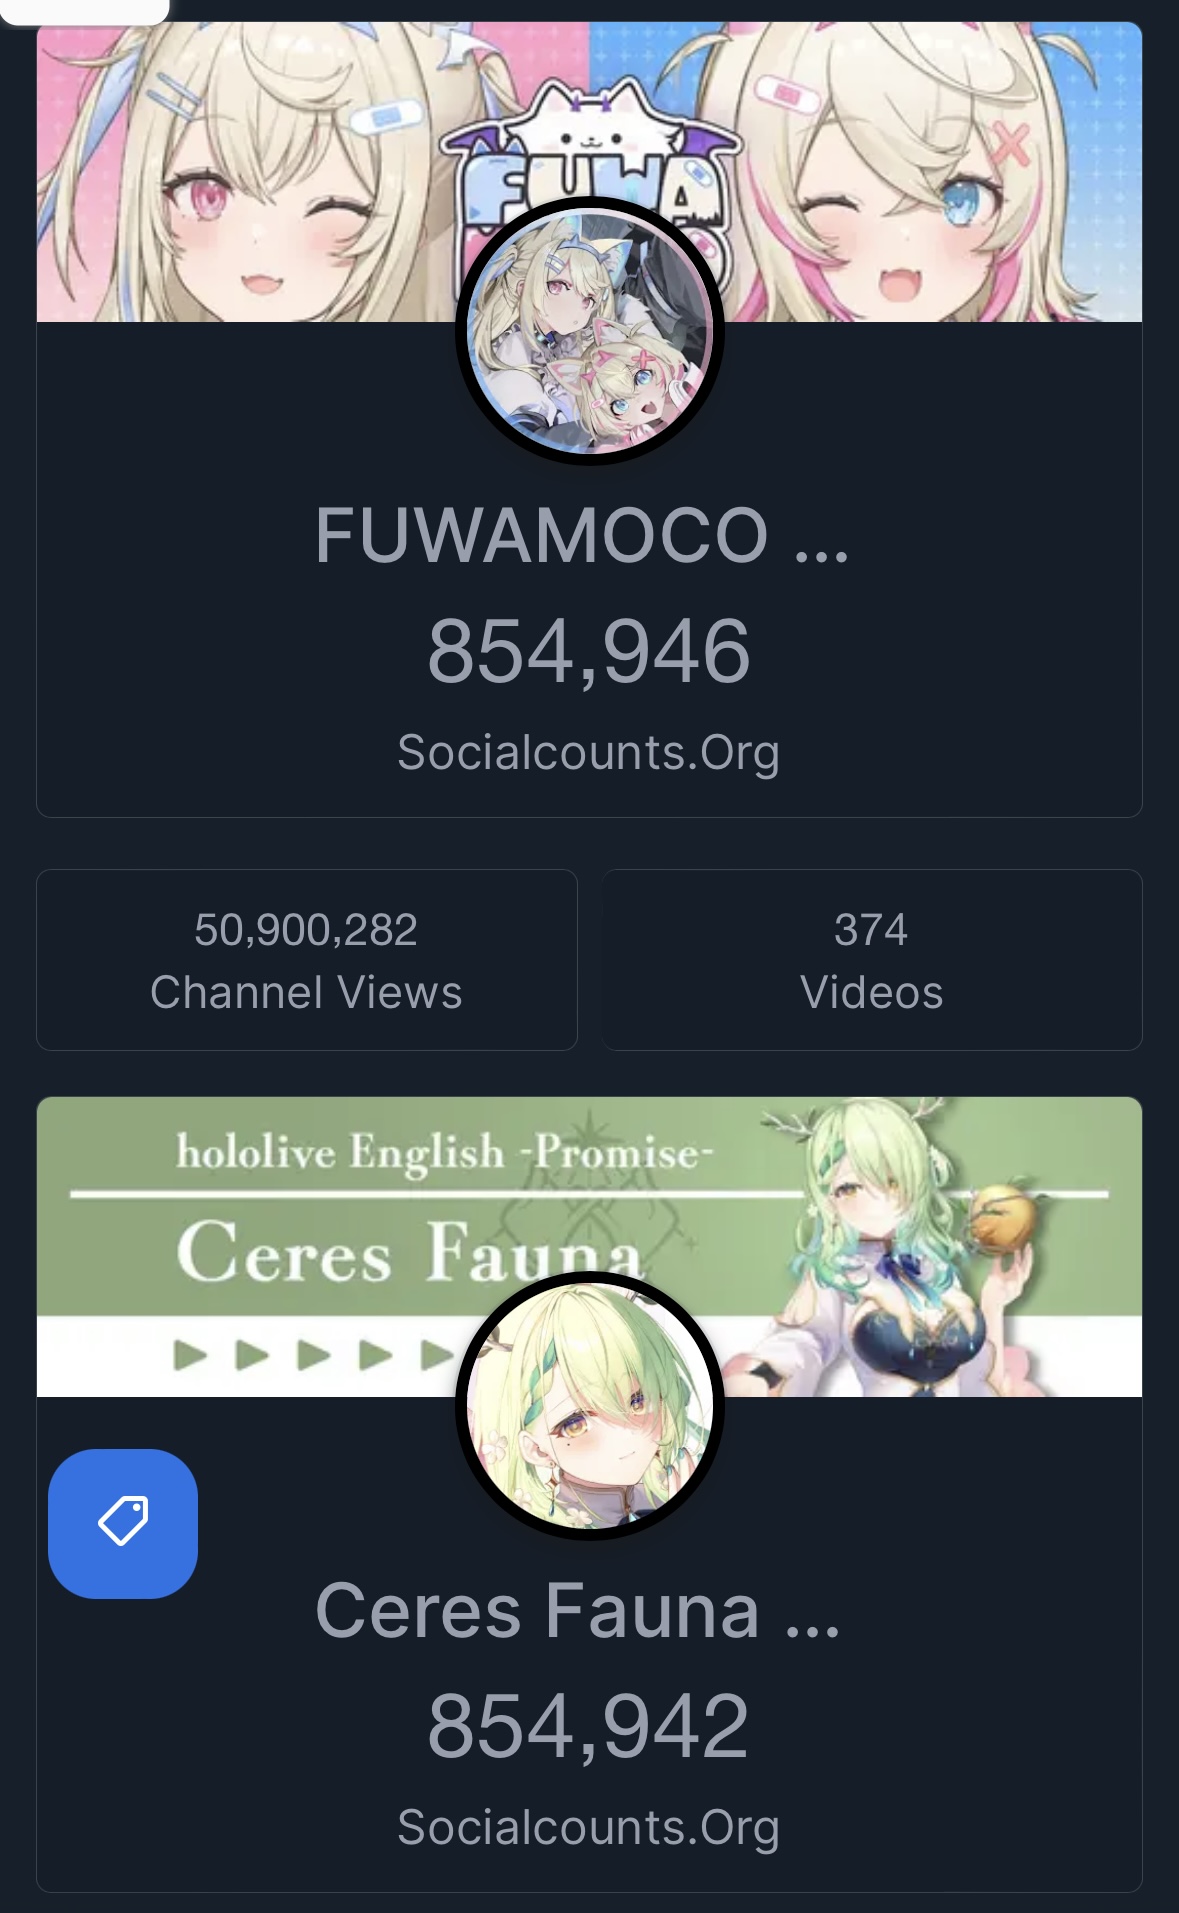Open the Socialcounts.Org link under Ceres Fauna
Screen dimensions: 1179x1913
click(x=589, y=1827)
